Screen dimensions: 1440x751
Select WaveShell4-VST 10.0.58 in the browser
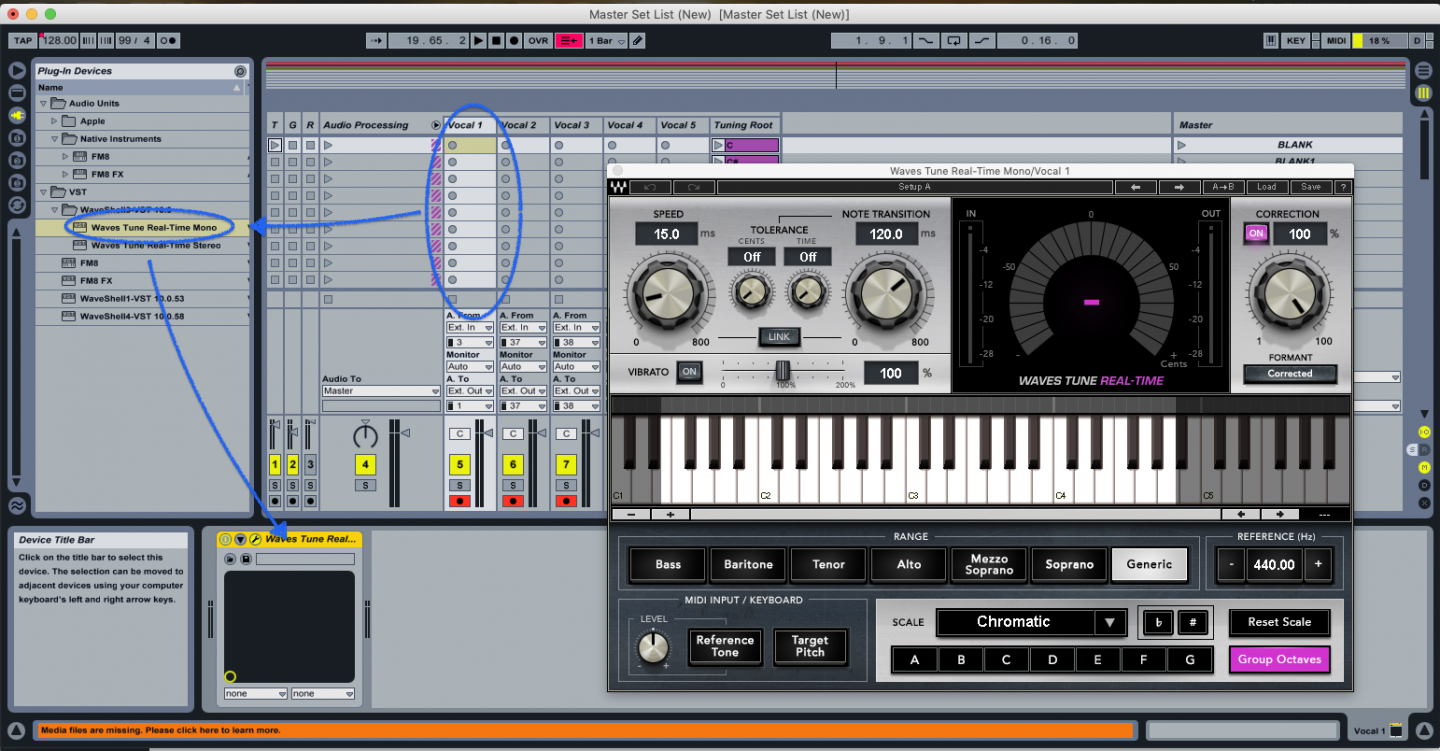tap(132, 316)
